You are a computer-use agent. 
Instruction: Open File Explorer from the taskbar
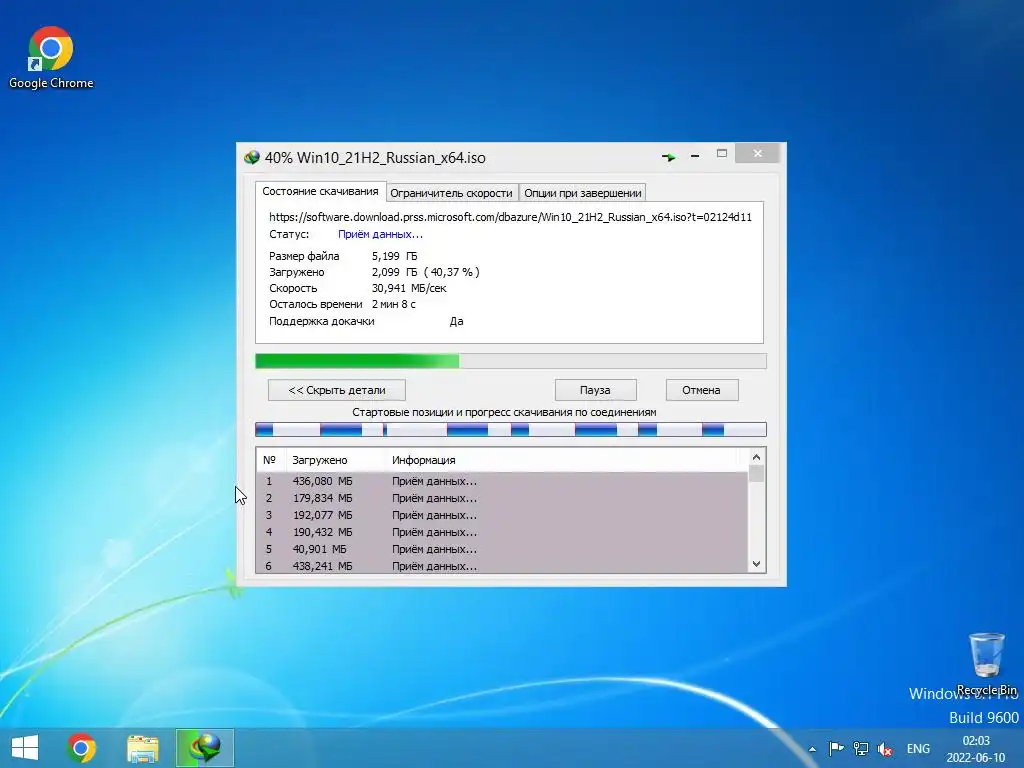pos(142,748)
